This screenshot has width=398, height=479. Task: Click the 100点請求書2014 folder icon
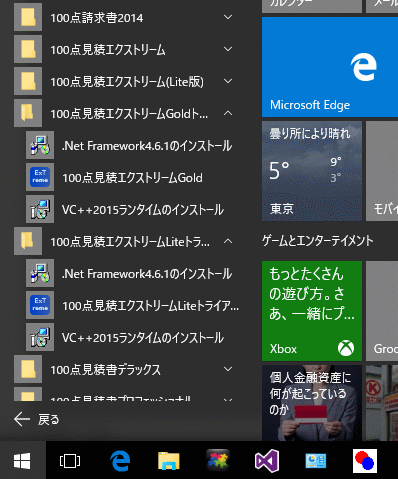[x=28, y=17]
